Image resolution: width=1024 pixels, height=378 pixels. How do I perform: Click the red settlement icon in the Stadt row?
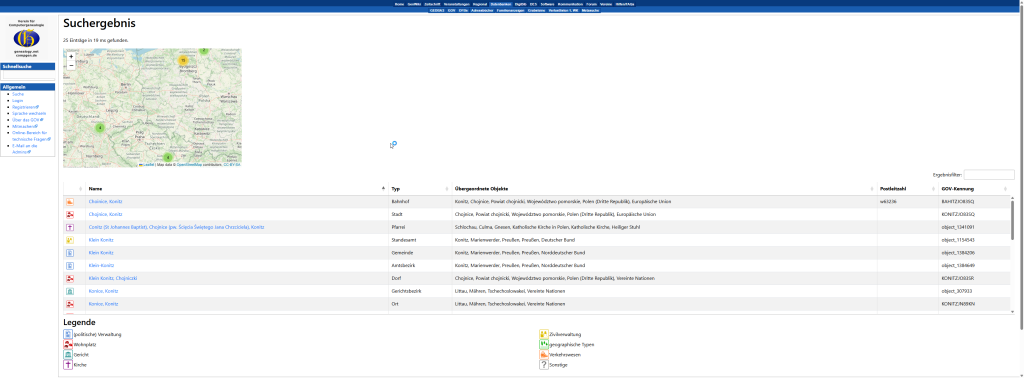point(70,215)
